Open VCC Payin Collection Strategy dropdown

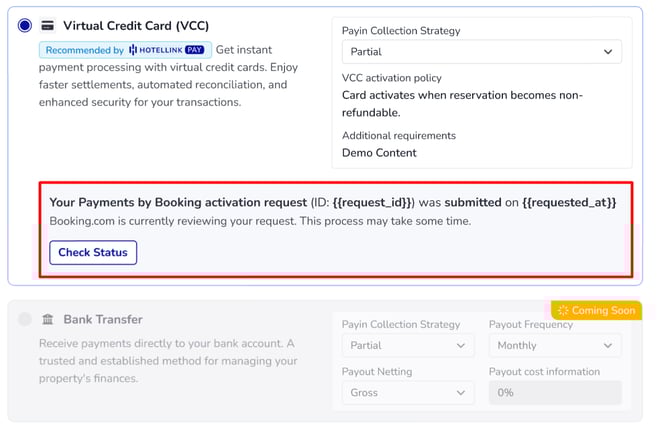481,52
